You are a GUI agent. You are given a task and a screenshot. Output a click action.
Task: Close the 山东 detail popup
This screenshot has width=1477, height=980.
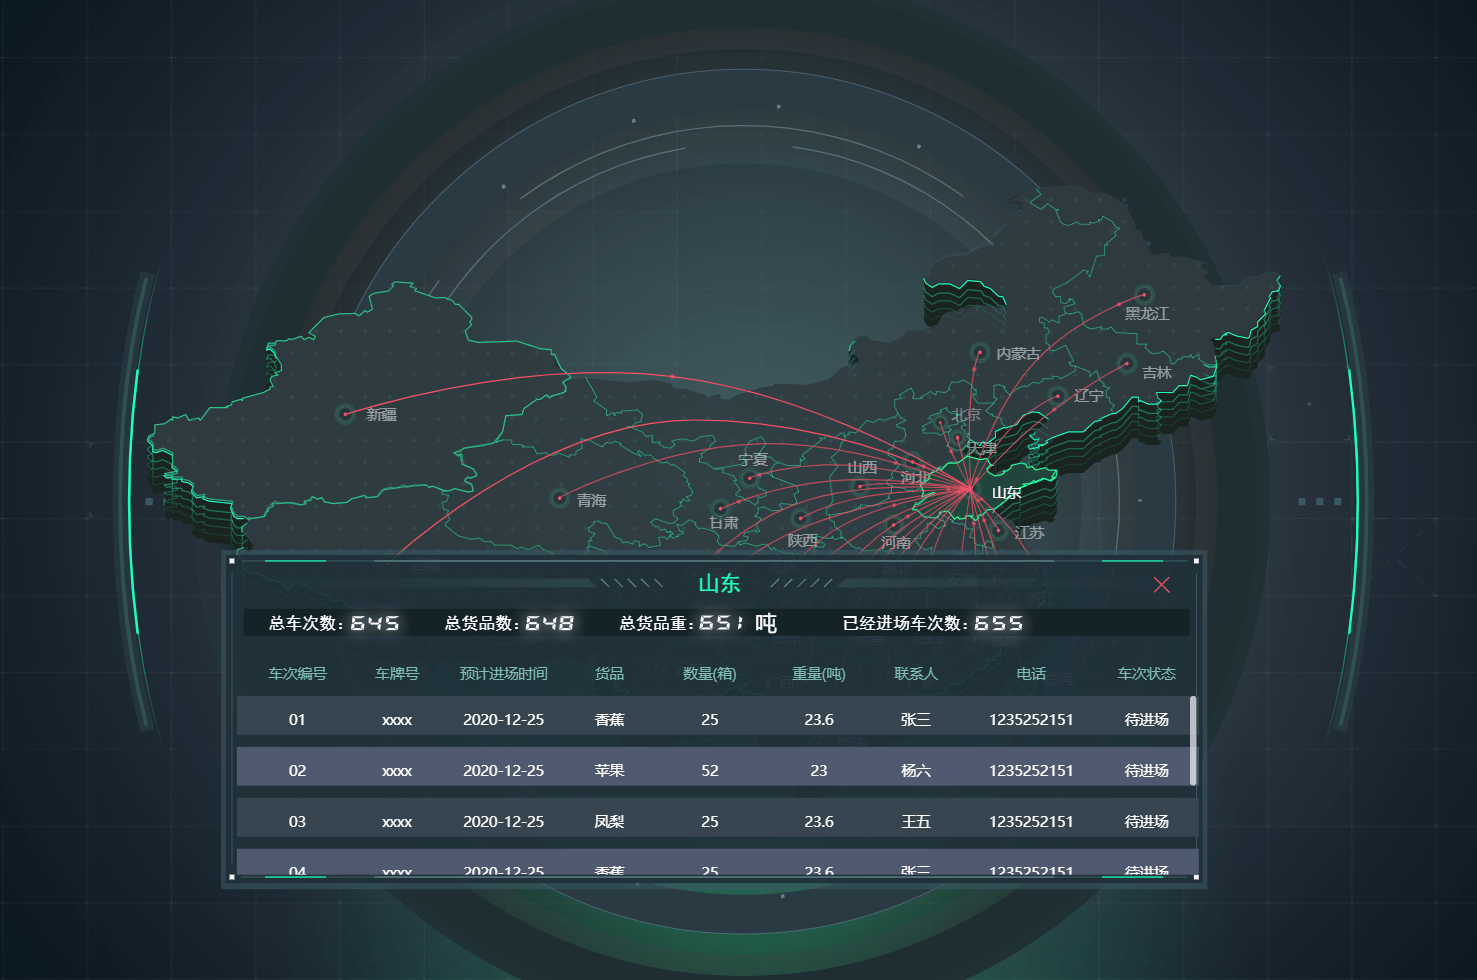click(x=1161, y=585)
